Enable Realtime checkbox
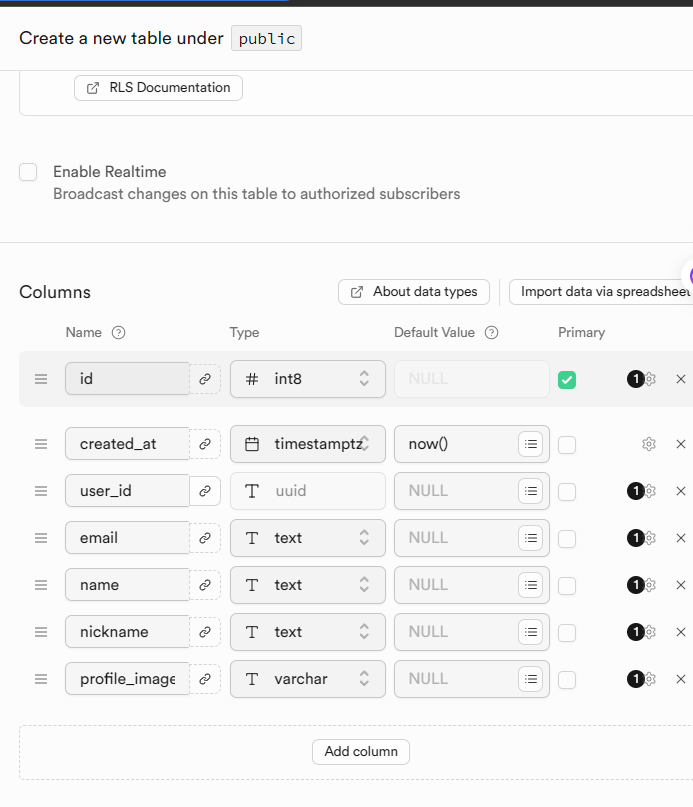693x807 pixels. click(28, 172)
